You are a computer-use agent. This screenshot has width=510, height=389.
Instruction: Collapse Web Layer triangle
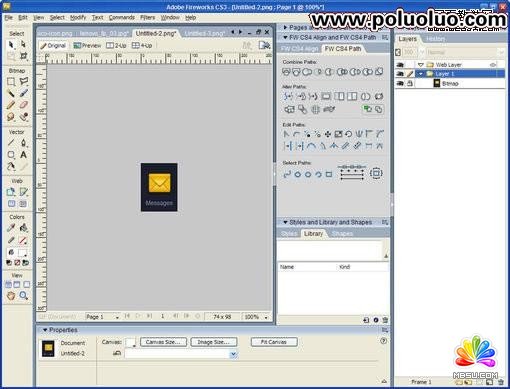(421, 65)
